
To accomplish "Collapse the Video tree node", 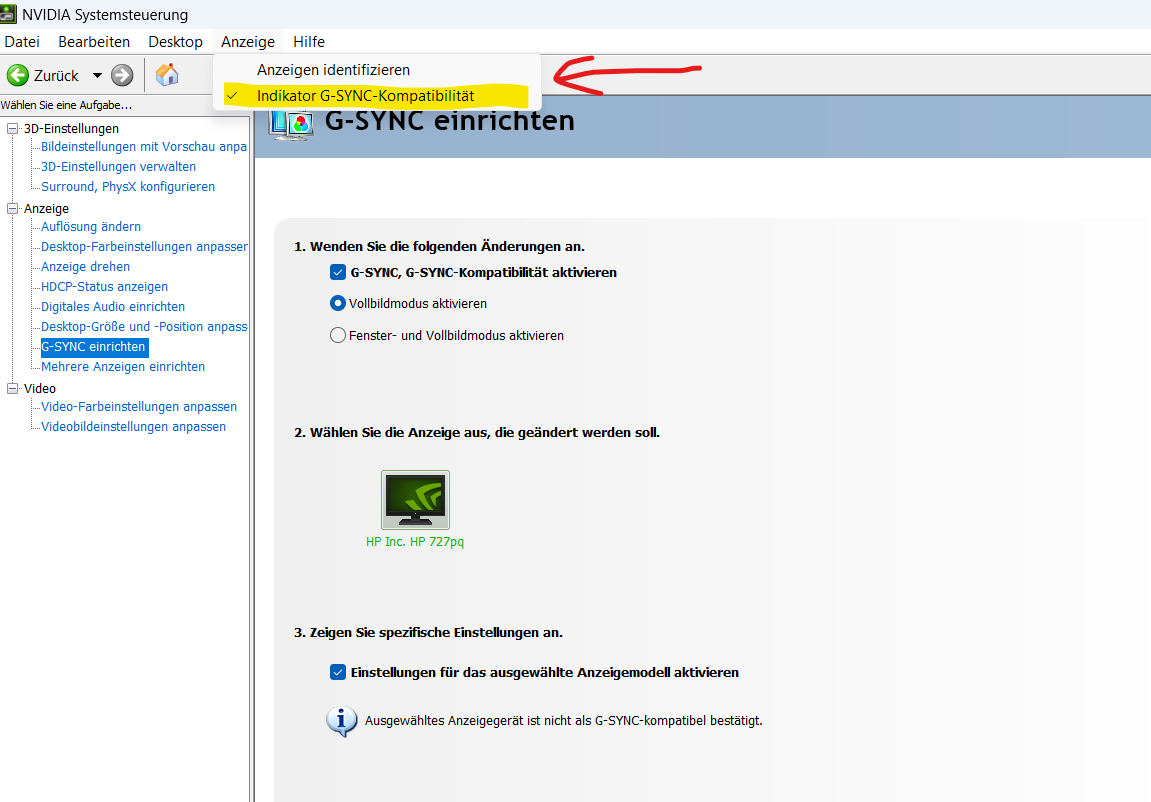I will [12, 388].
